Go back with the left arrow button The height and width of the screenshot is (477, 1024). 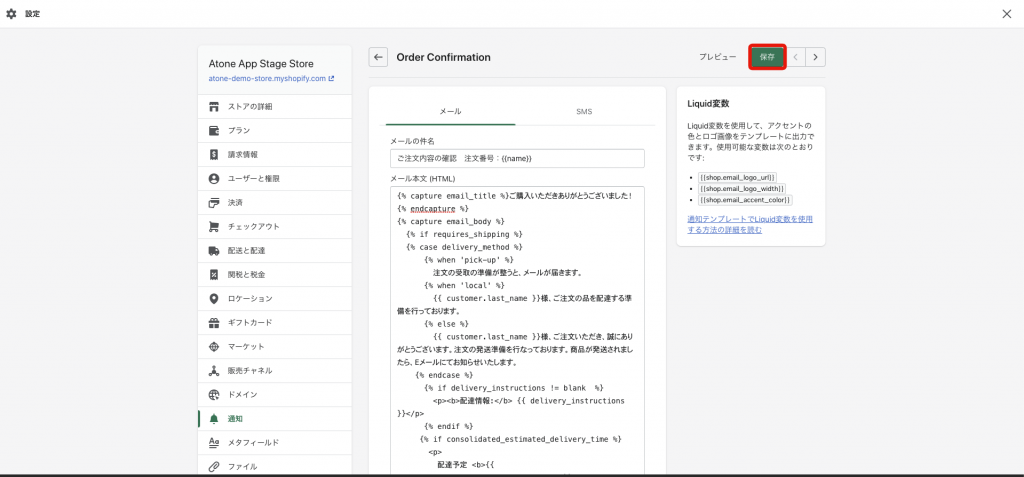point(378,57)
